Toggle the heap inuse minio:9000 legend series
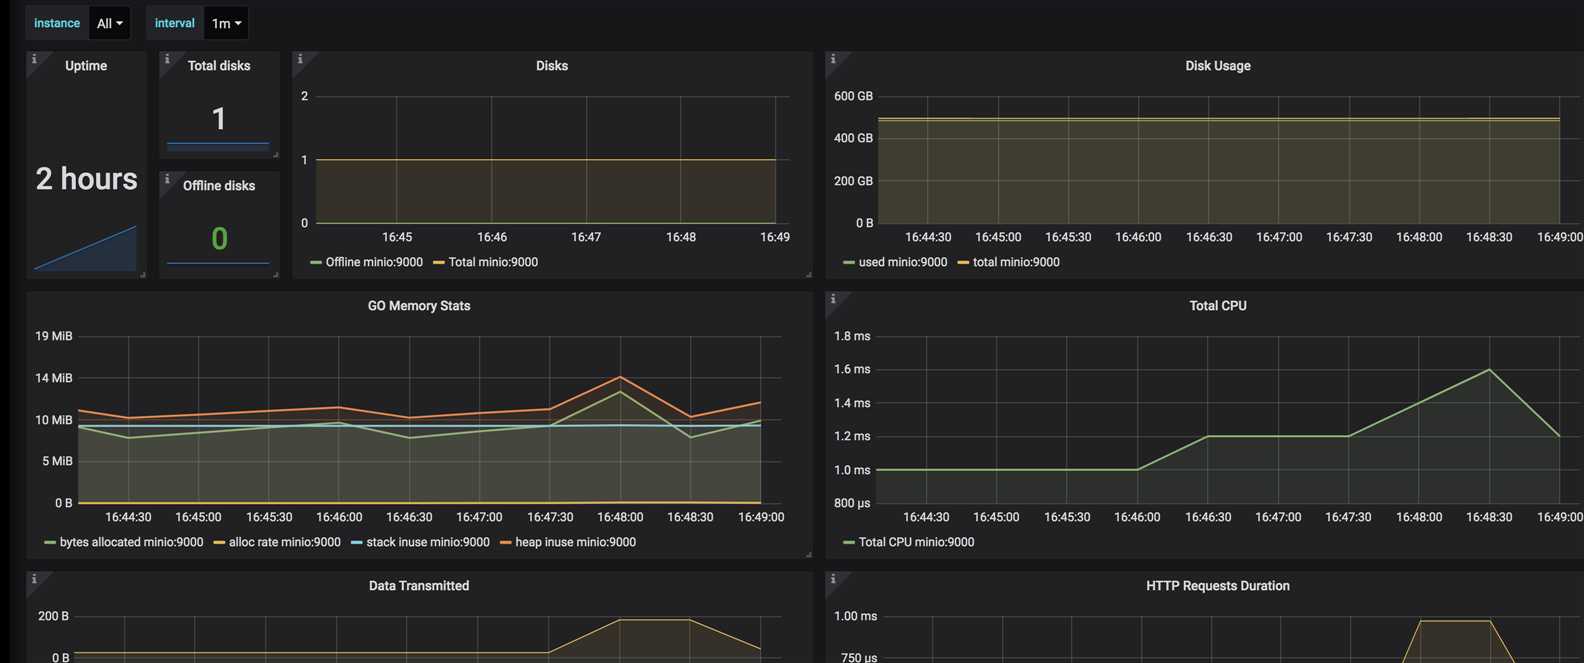Image resolution: width=1584 pixels, height=663 pixels. 575,542
